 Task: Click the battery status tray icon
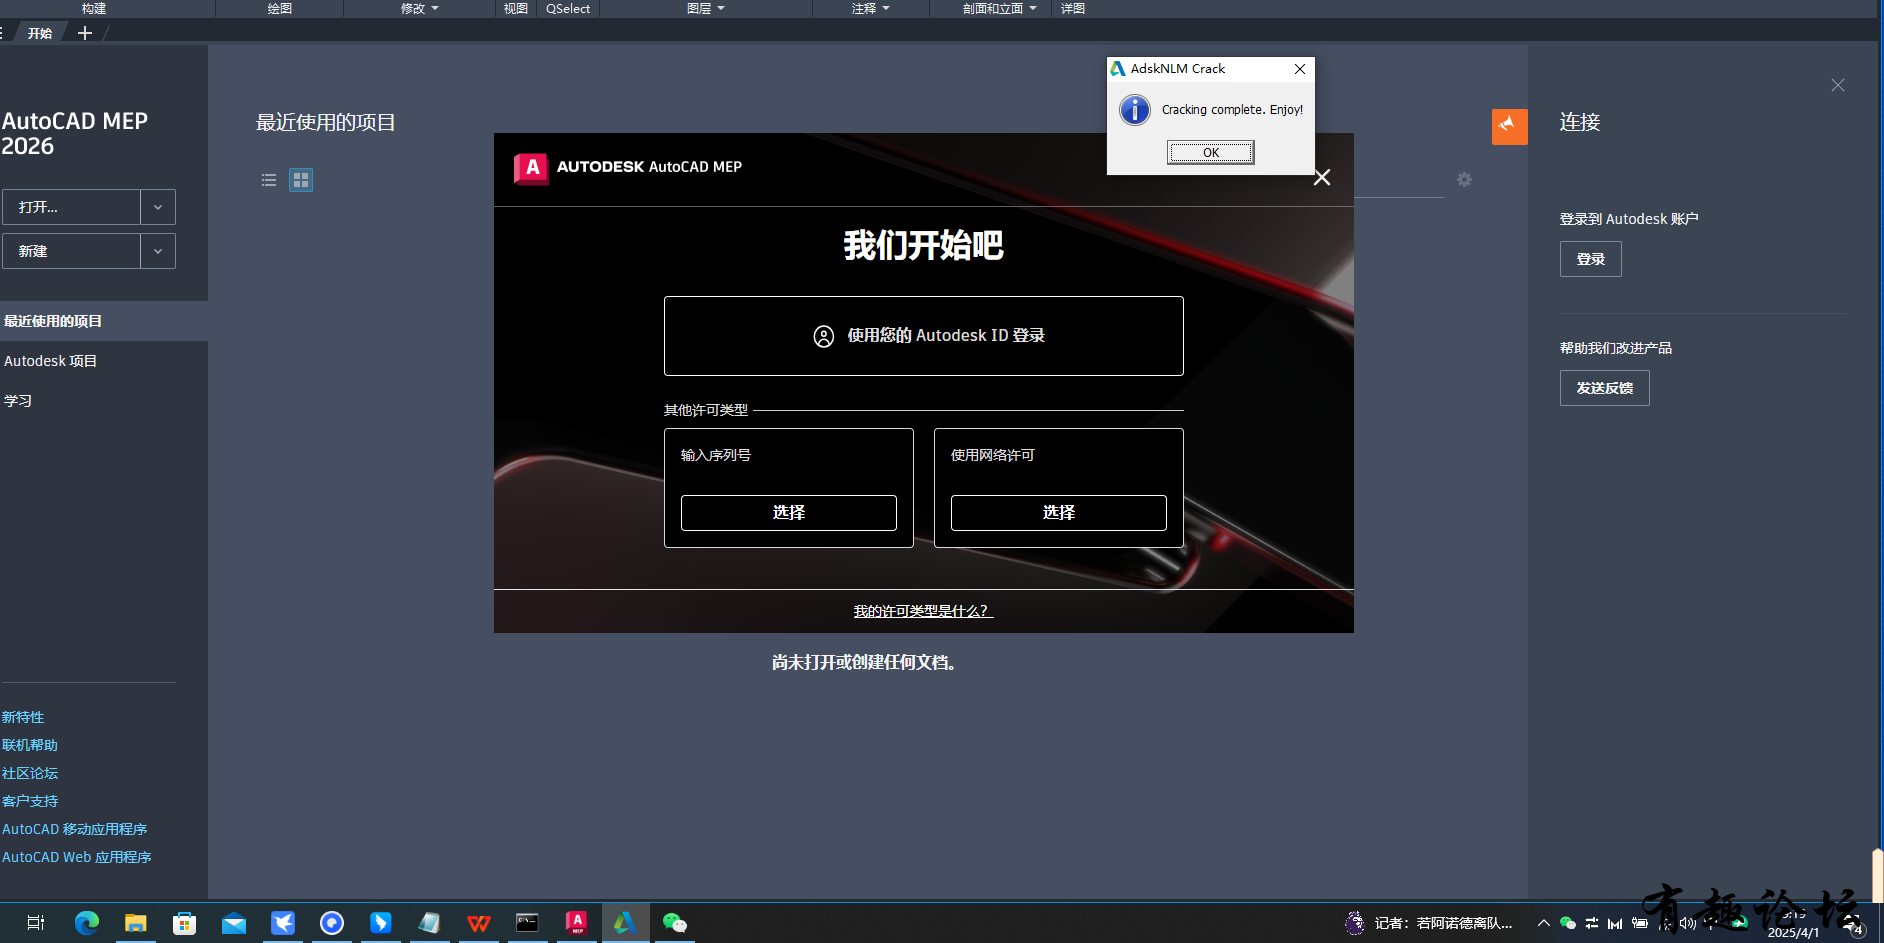point(1639,923)
